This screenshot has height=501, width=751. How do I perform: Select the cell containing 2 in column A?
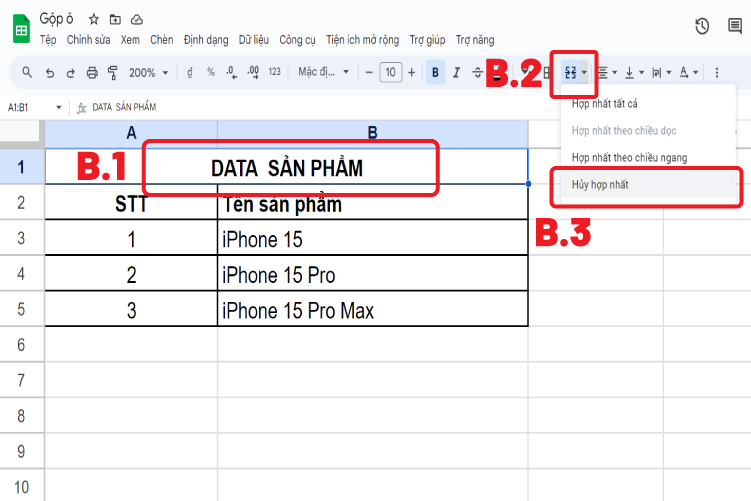[131, 273]
